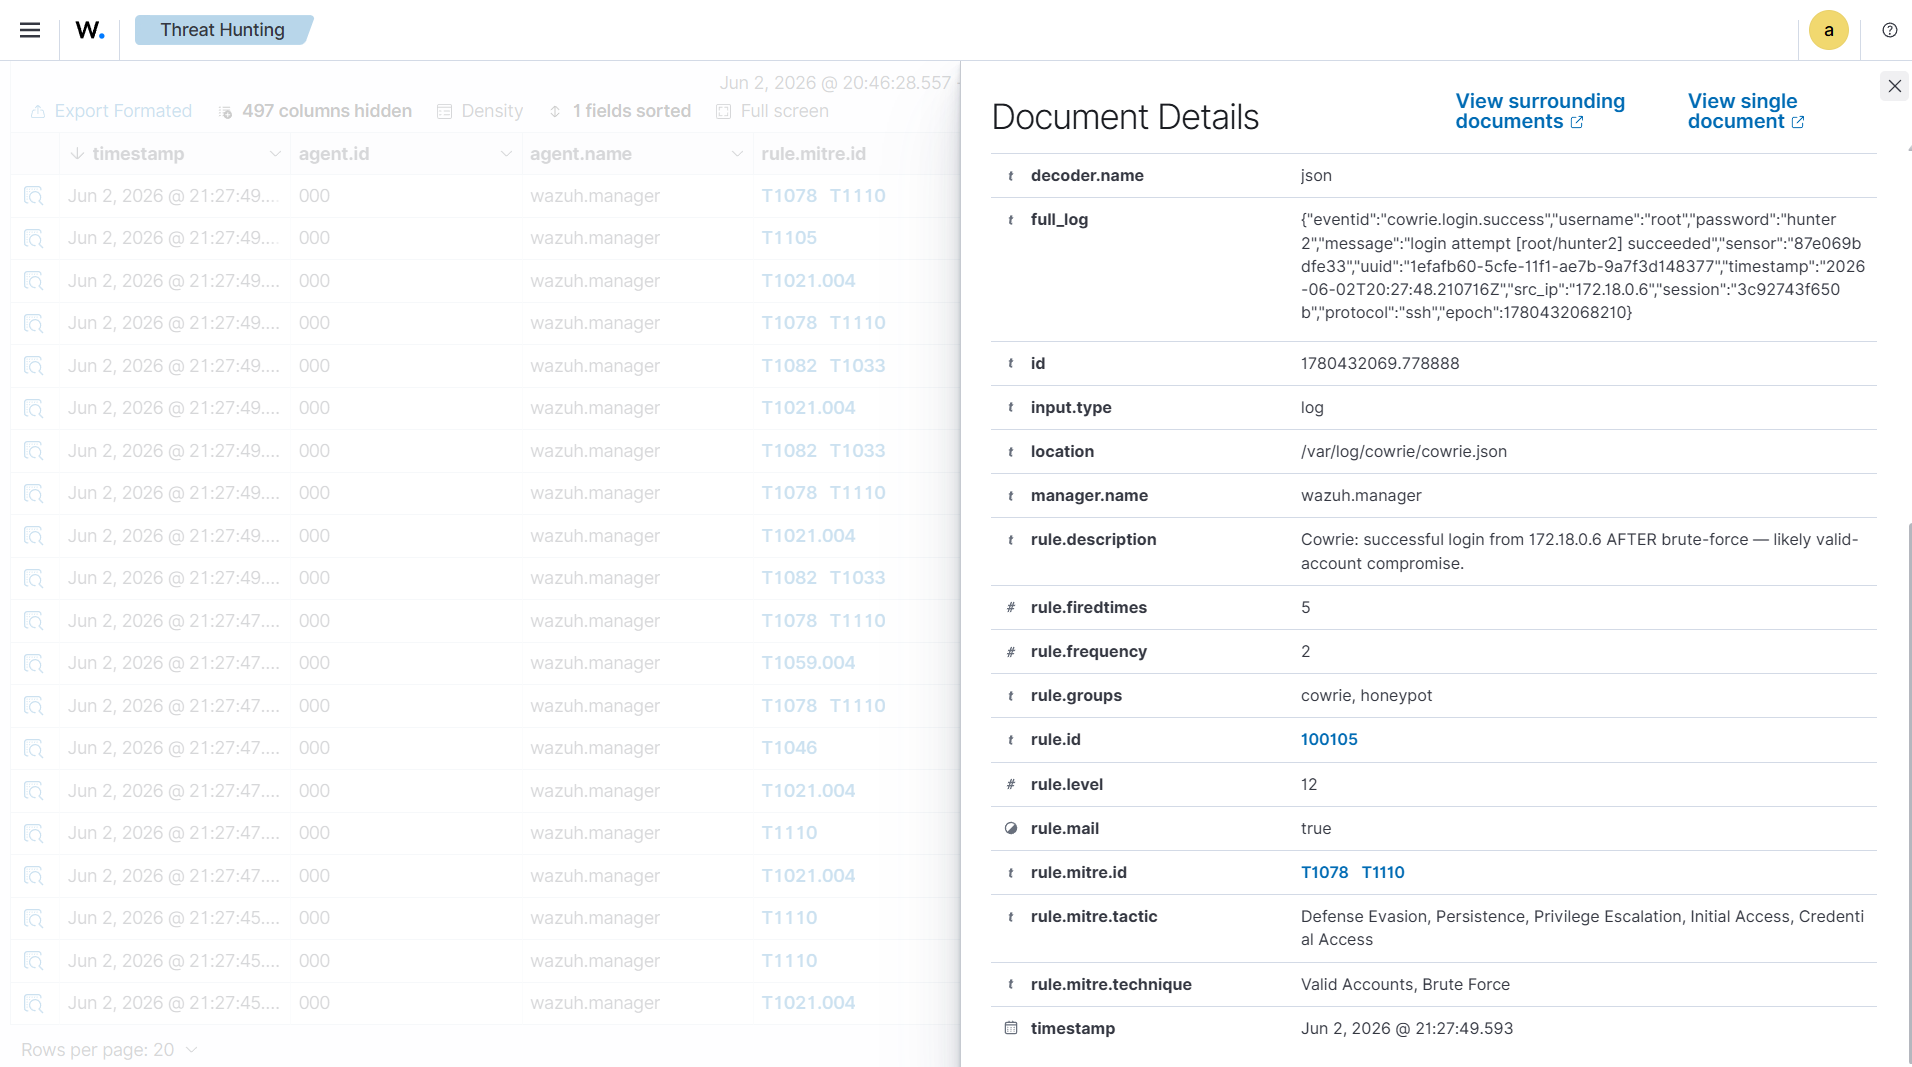Screen dimensions: 1912x1067
Task: Open View single document link
Action: point(1746,111)
